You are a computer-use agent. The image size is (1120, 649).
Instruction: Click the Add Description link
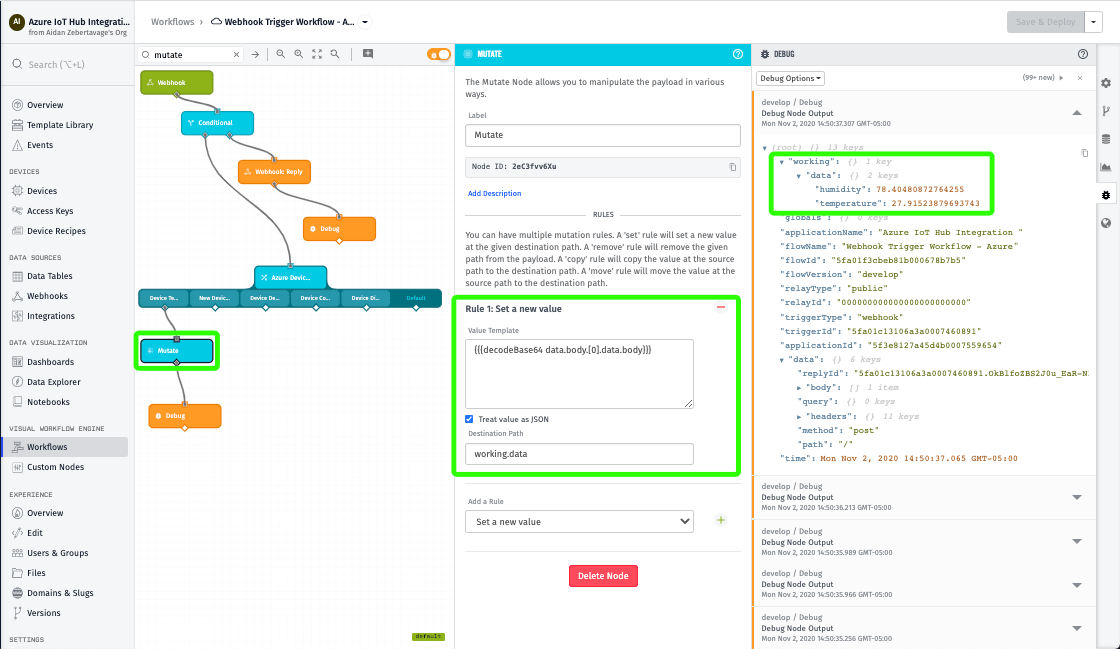[x=494, y=193]
